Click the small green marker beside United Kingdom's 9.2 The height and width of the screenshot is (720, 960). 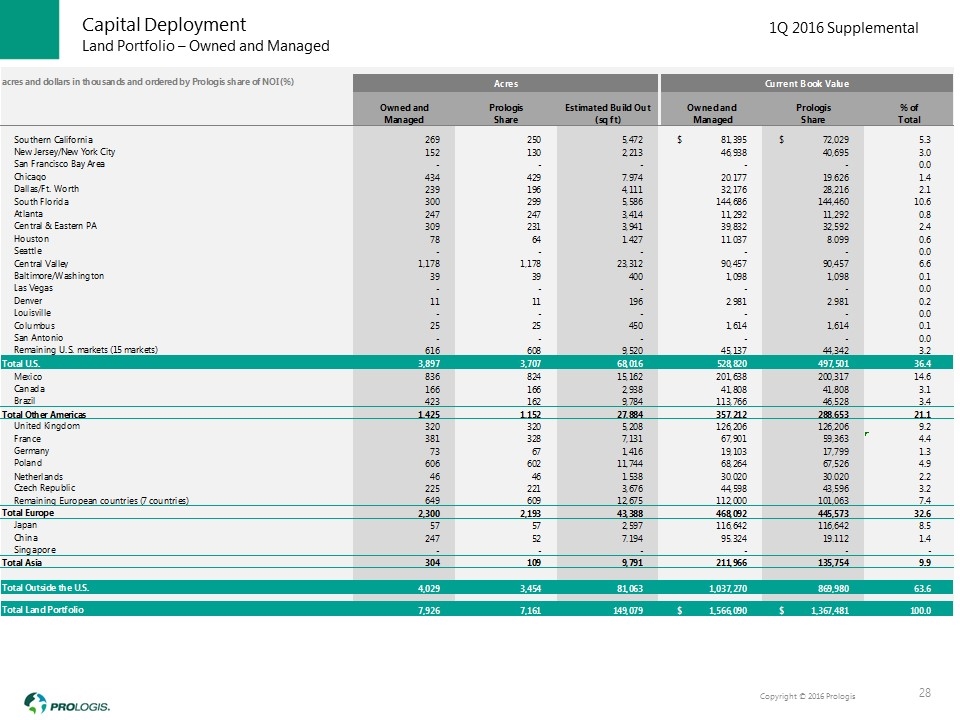tap(867, 434)
